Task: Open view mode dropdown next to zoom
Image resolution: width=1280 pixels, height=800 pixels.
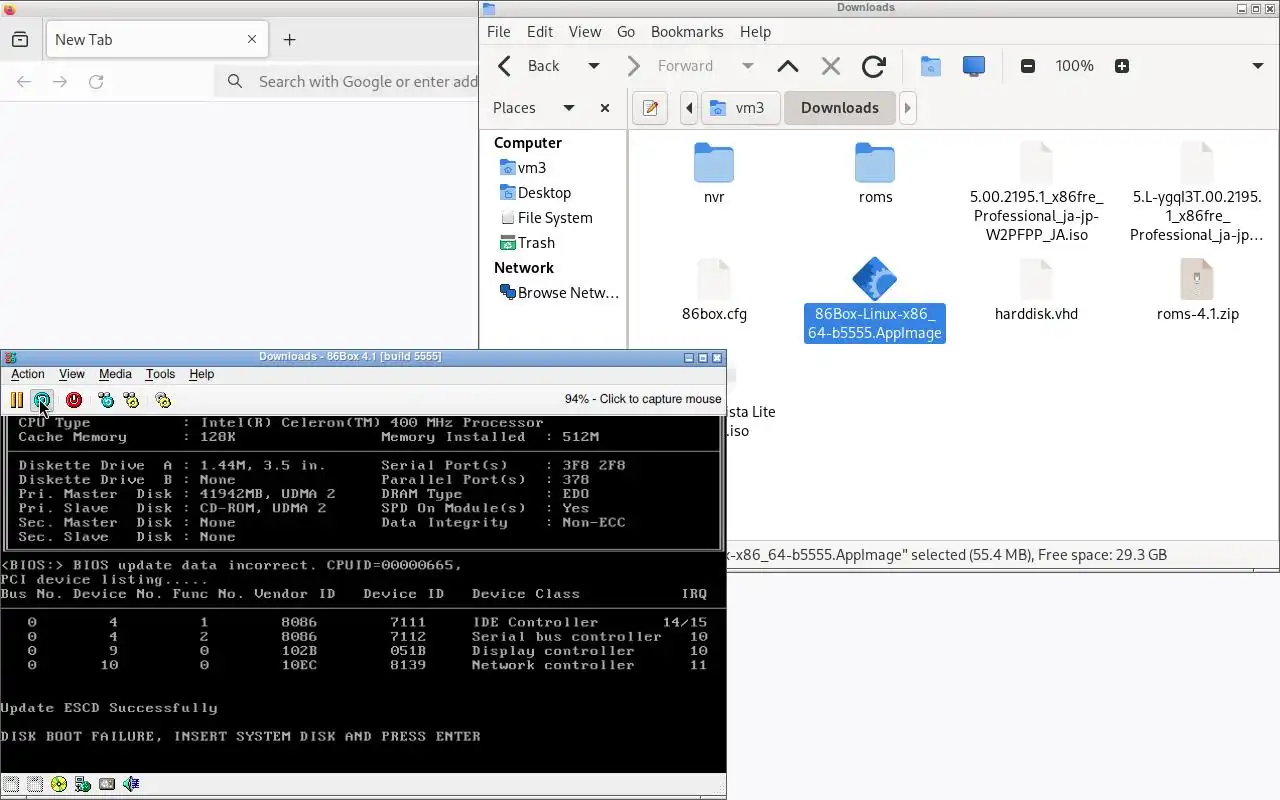Action: (1258, 66)
